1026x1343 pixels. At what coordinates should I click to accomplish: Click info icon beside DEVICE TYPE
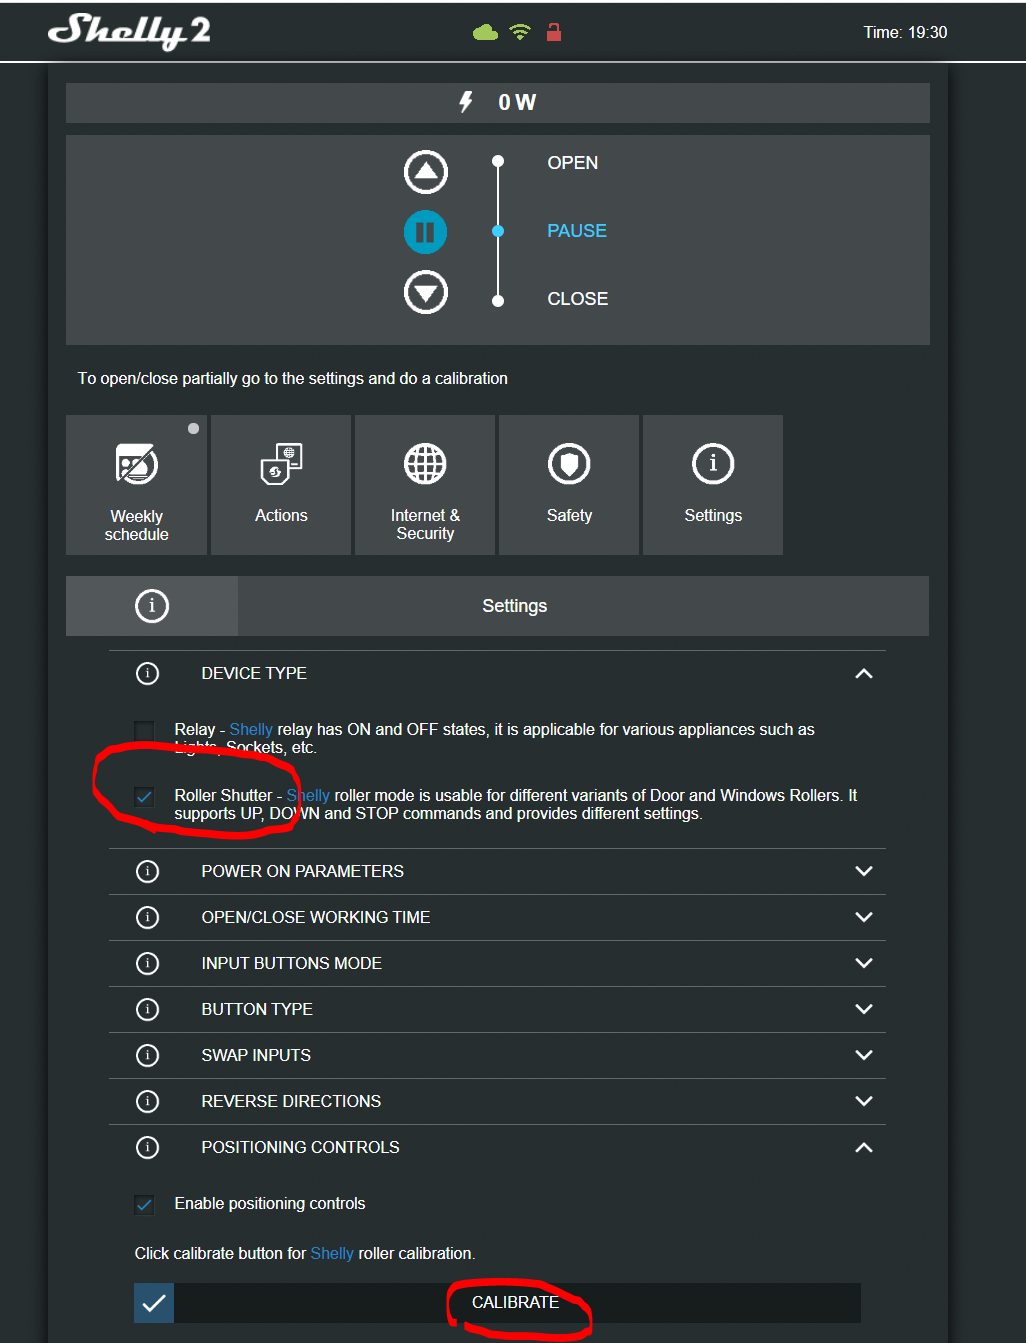(x=147, y=673)
